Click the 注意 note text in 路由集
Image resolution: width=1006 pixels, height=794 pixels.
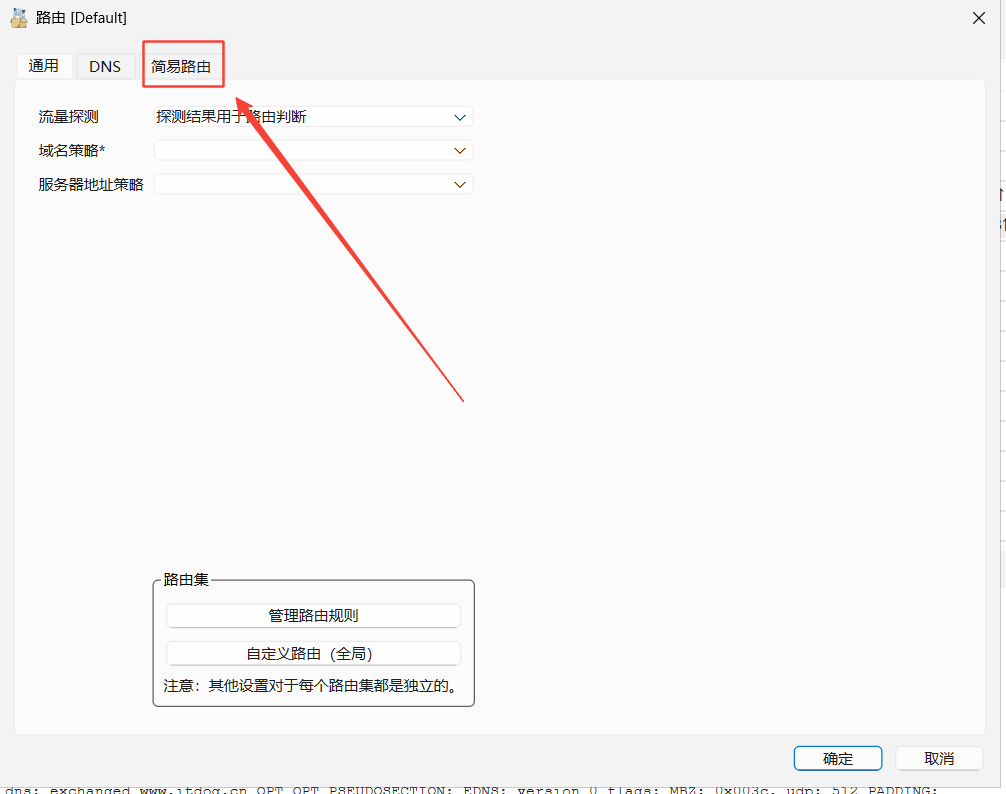point(310,686)
